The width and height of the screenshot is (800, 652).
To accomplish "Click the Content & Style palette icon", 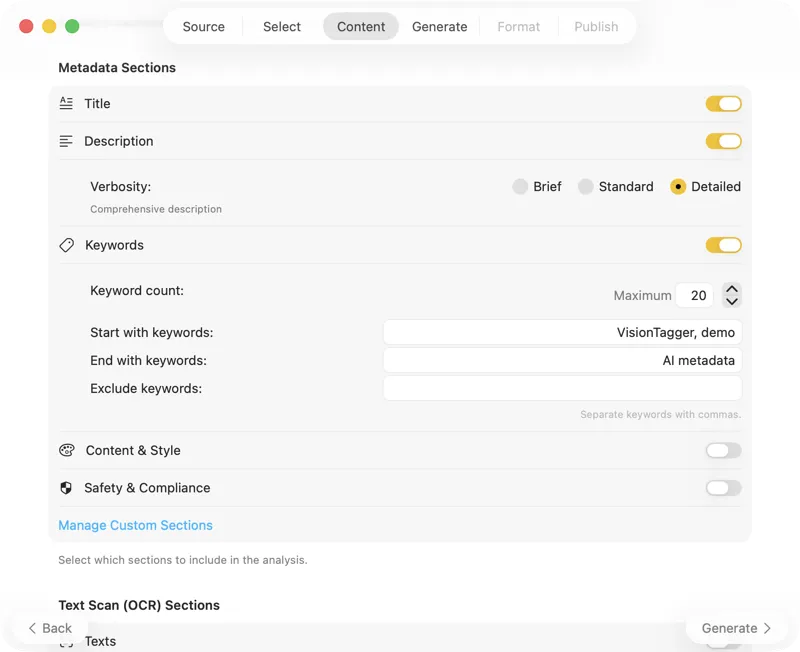I will click(67, 450).
